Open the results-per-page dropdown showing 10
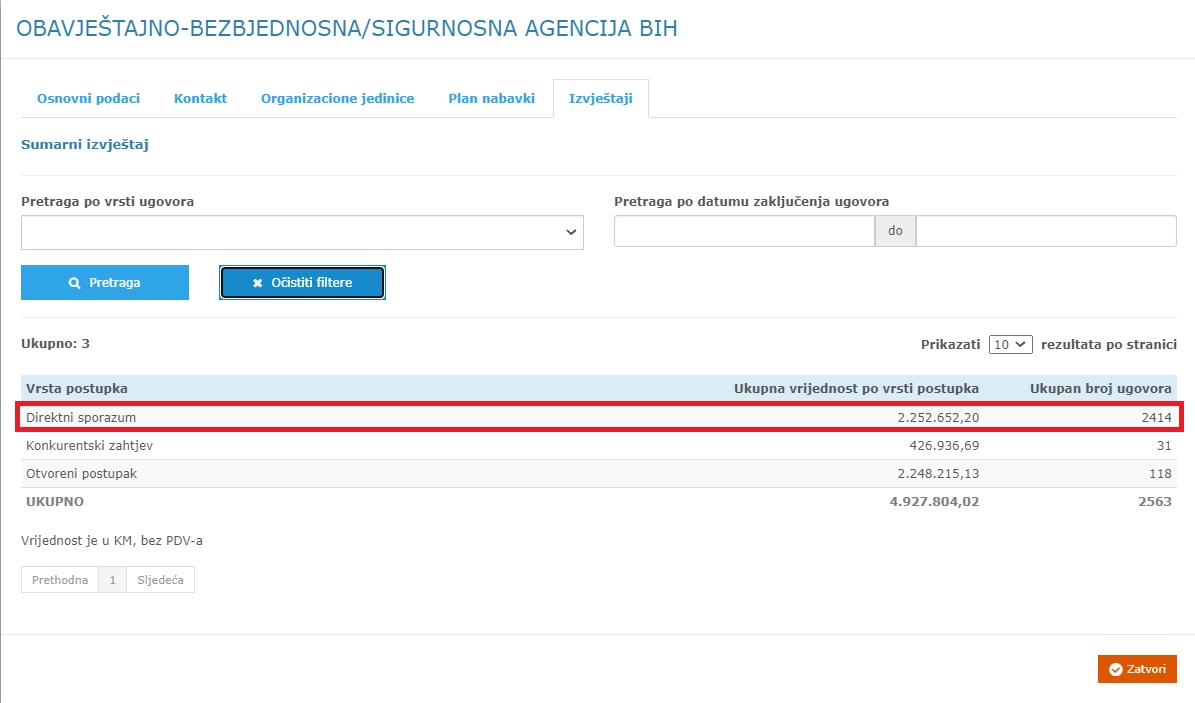The width and height of the screenshot is (1195, 703). coord(1011,345)
